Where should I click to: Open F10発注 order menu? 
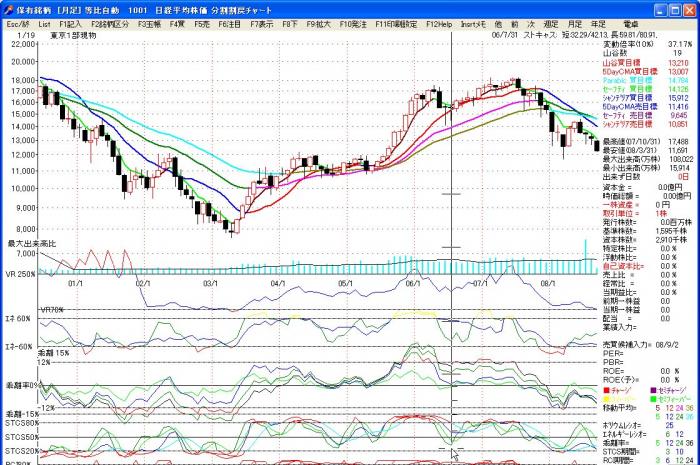click(353, 24)
